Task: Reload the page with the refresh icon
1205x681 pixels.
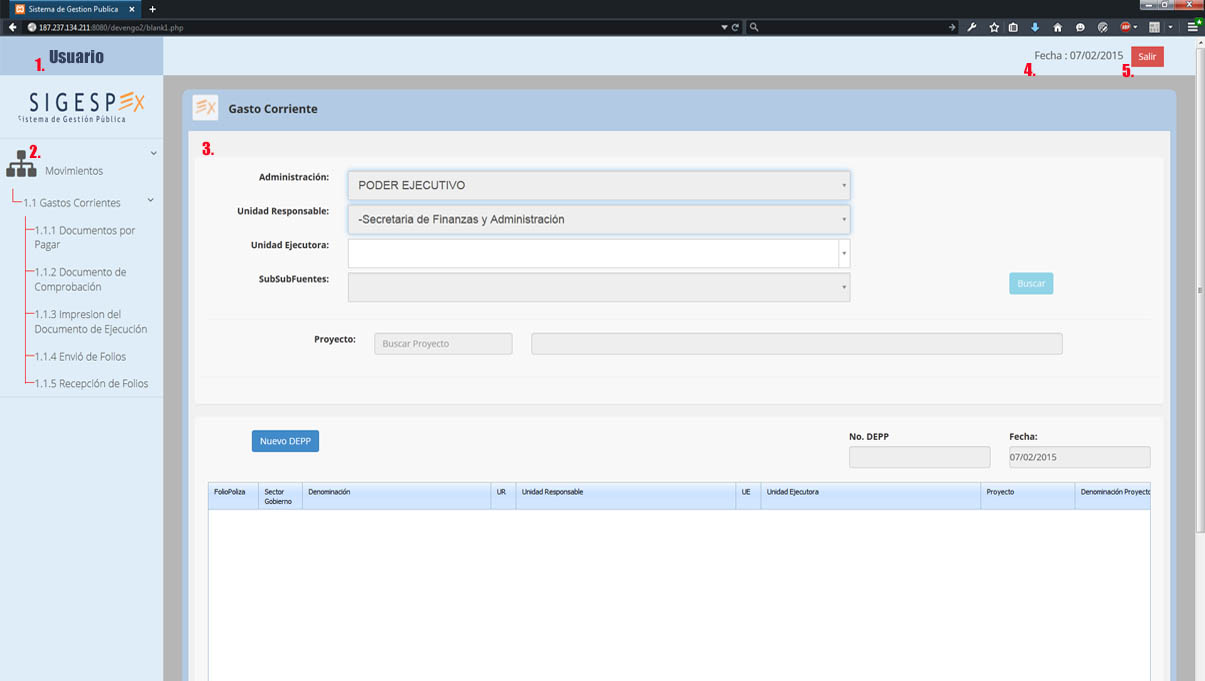Action: [x=735, y=27]
